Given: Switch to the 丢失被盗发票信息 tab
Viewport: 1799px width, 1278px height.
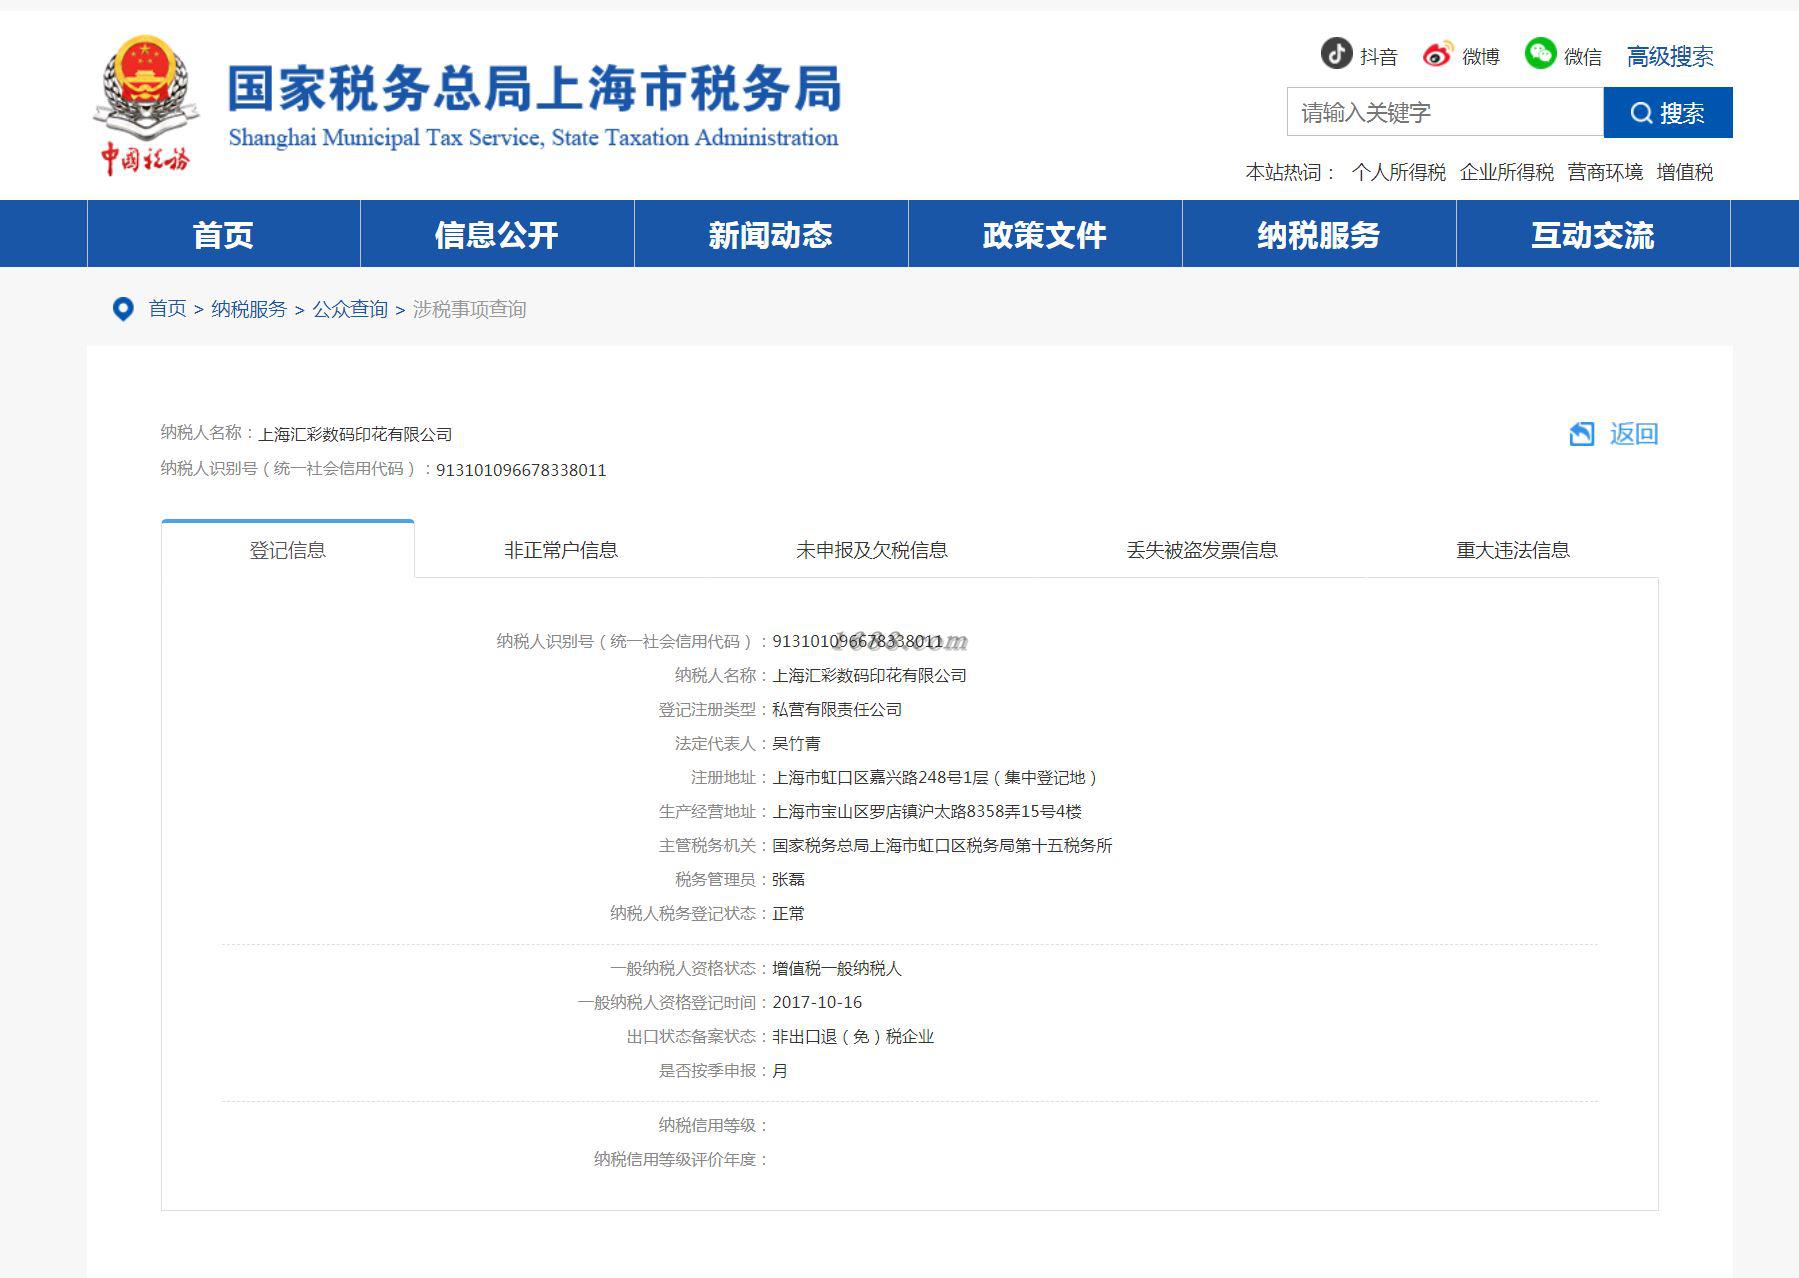Looking at the screenshot, I should click(x=1202, y=550).
